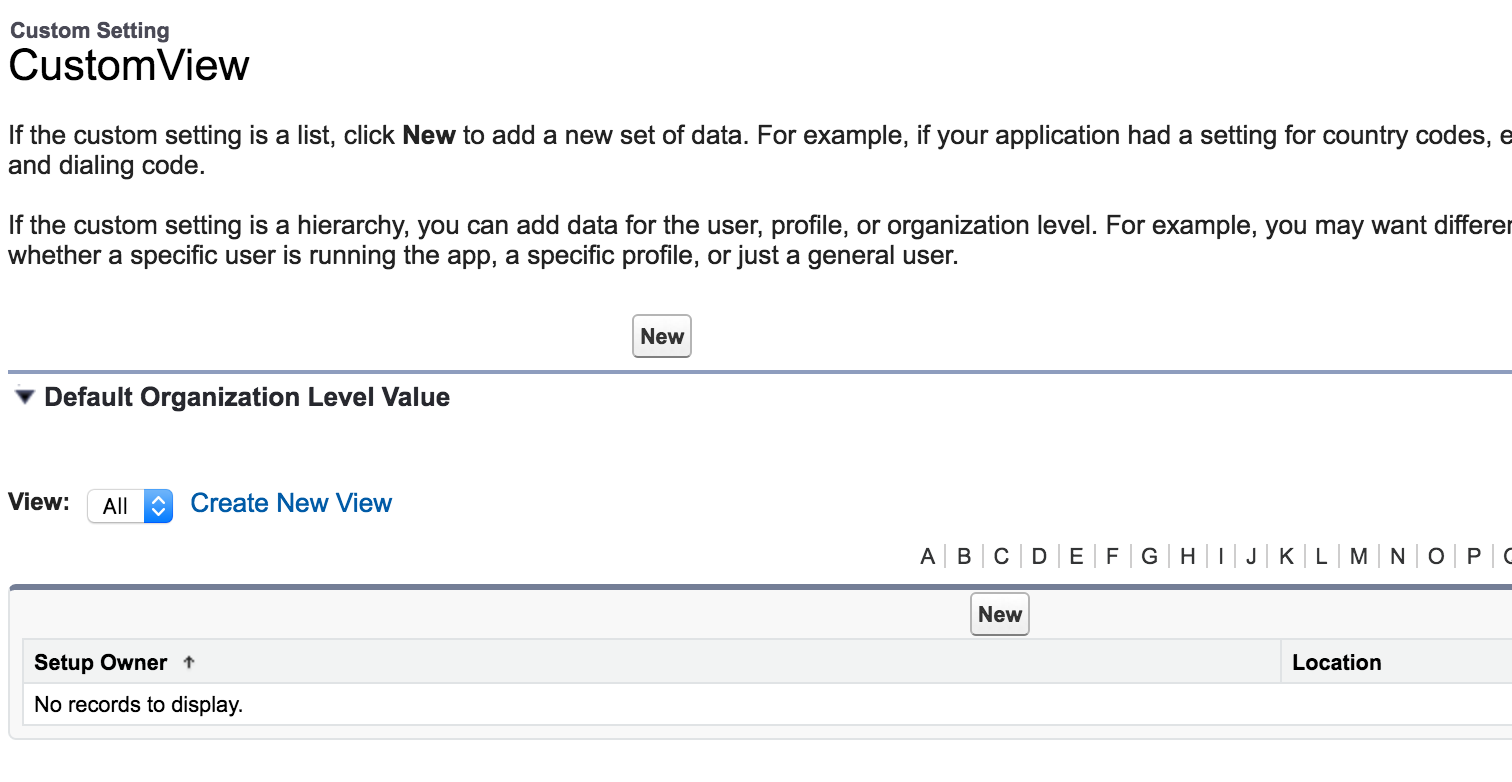Filter records by letter B

(x=964, y=556)
